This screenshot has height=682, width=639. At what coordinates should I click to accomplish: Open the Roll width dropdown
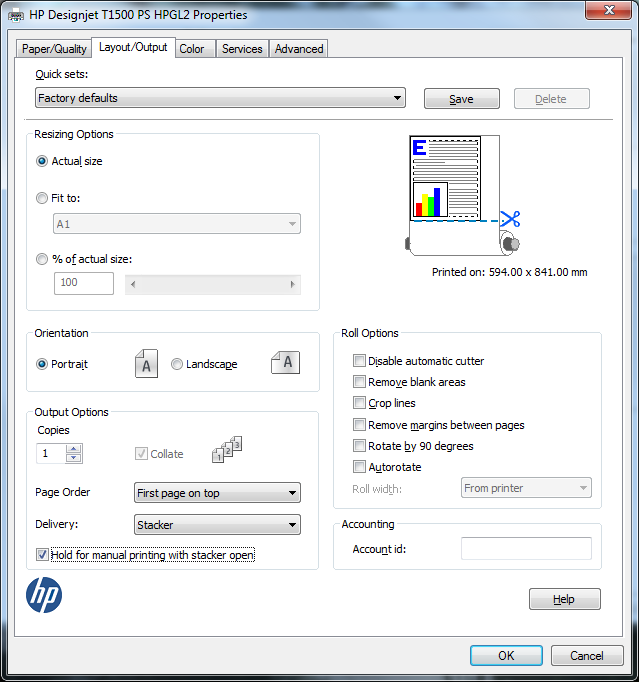click(x=526, y=488)
